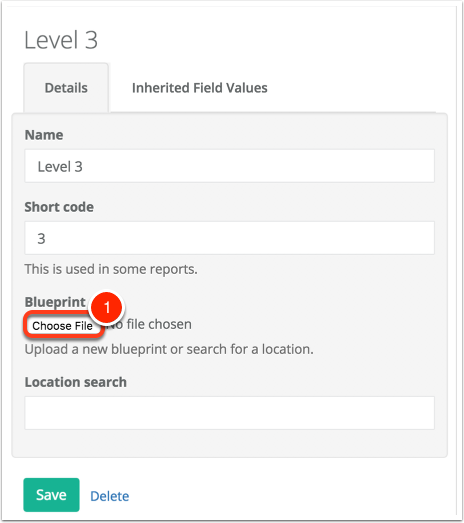Image resolution: width=464 pixels, height=523 pixels.
Task: Focus the Short code input field
Action: pos(229,238)
